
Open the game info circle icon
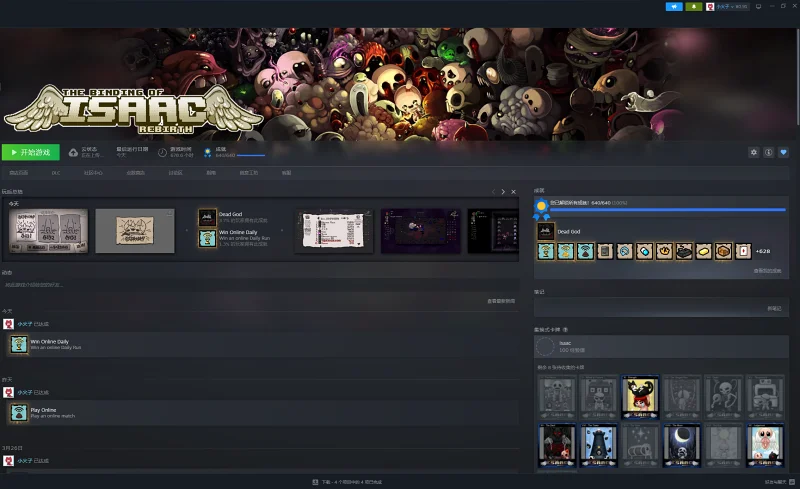pos(768,152)
